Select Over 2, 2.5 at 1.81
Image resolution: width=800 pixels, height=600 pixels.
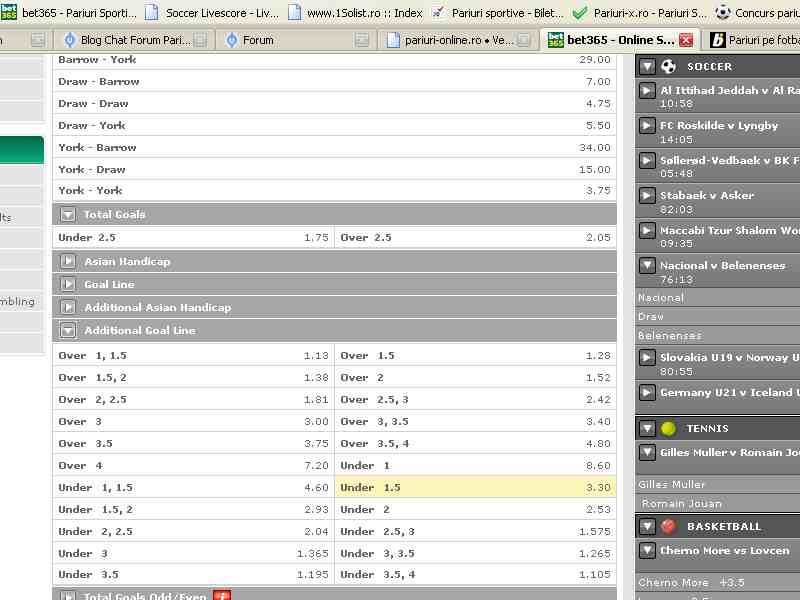[x=193, y=399]
